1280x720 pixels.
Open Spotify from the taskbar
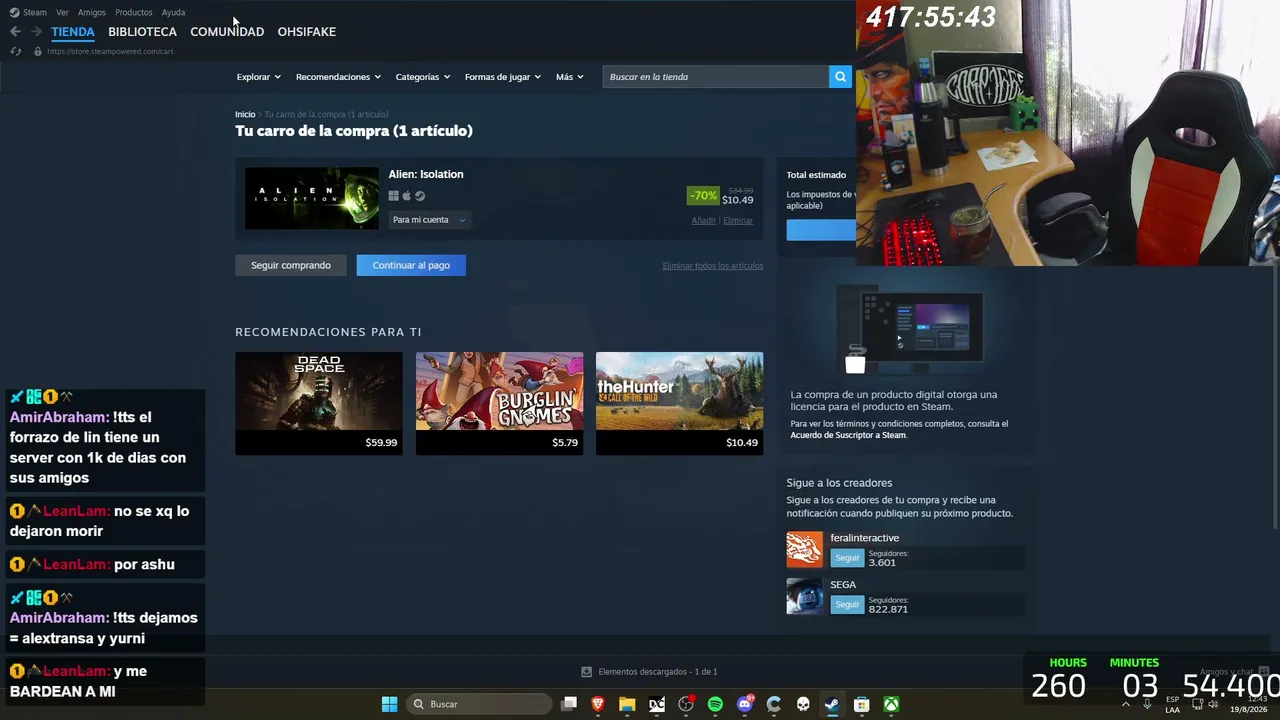click(715, 704)
